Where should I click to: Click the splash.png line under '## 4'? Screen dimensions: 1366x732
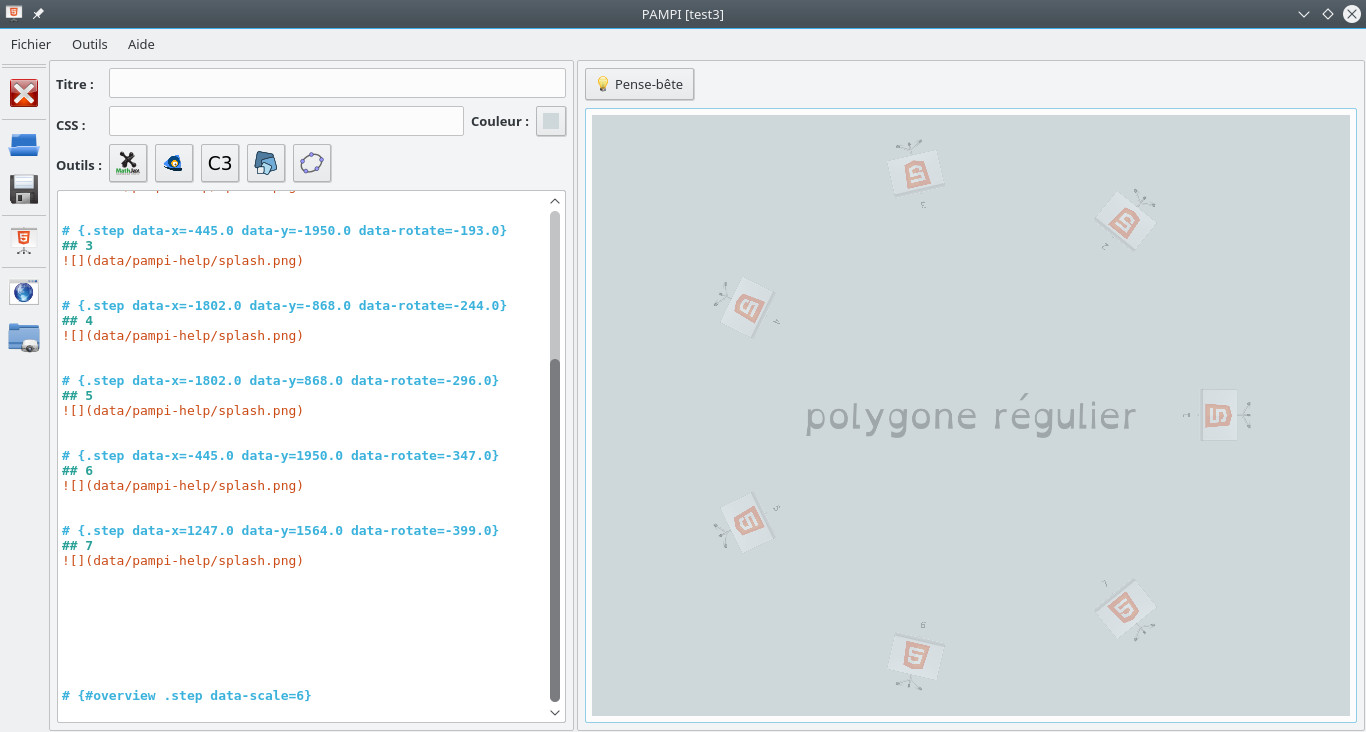(x=182, y=335)
